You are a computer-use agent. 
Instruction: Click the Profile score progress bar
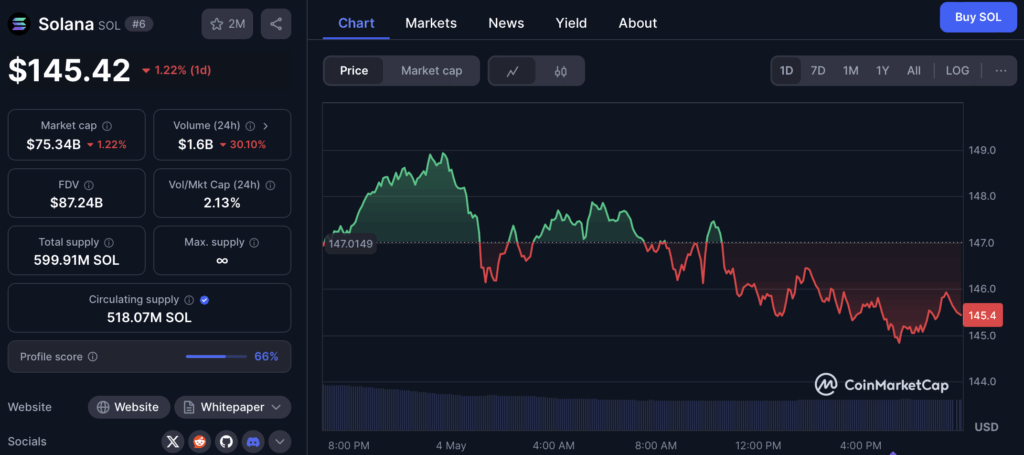tap(216, 356)
